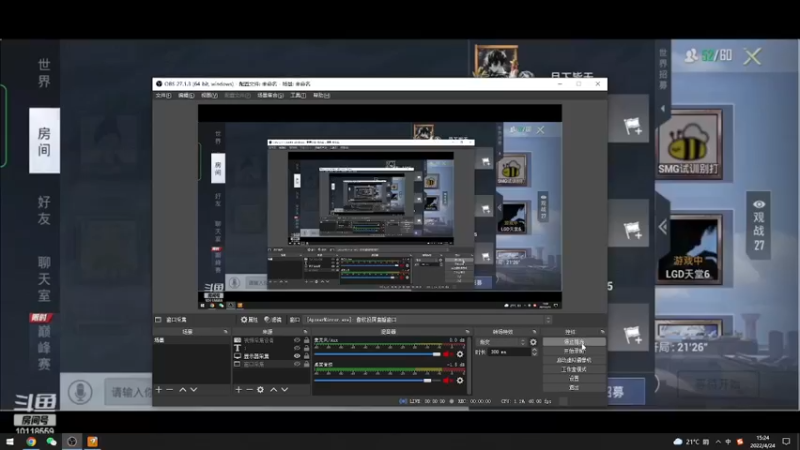The height and width of the screenshot is (450, 800).
Task: Click 观战 spectate eye button
Action: click(x=759, y=225)
